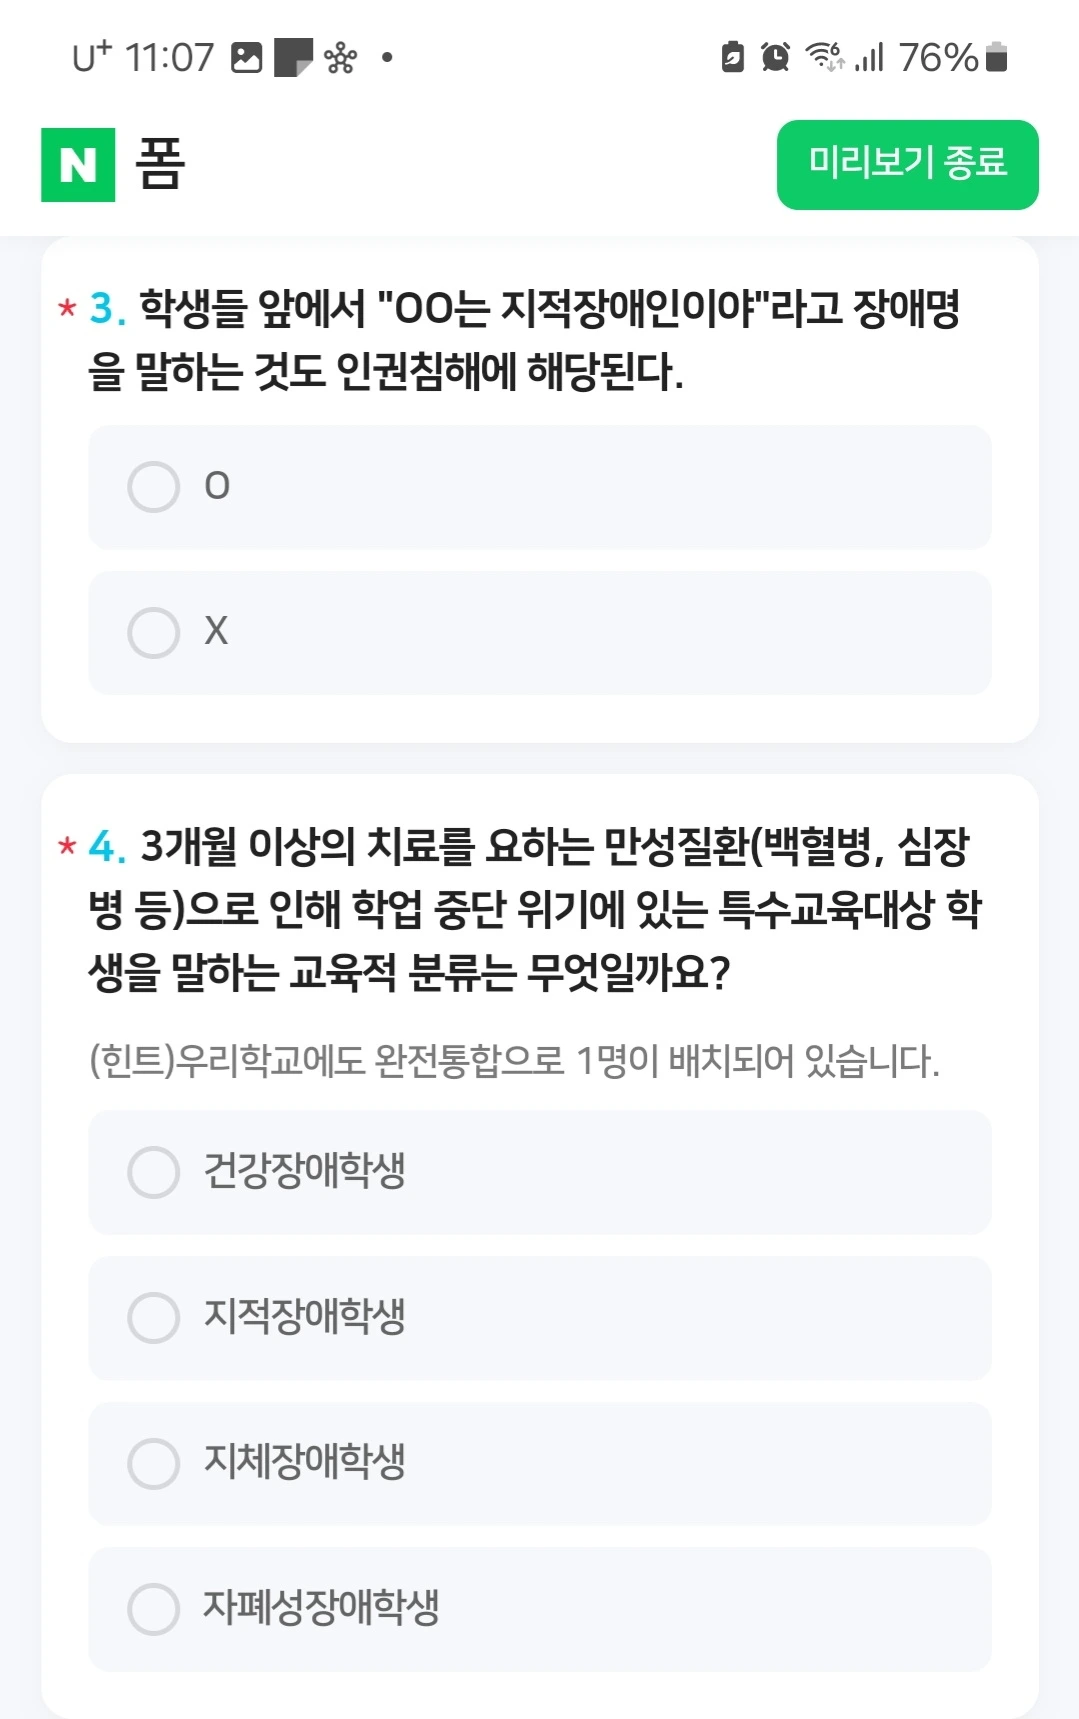Tap the battery icon showing 76%
Image resolution: width=1079 pixels, height=1719 pixels.
[996, 57]
